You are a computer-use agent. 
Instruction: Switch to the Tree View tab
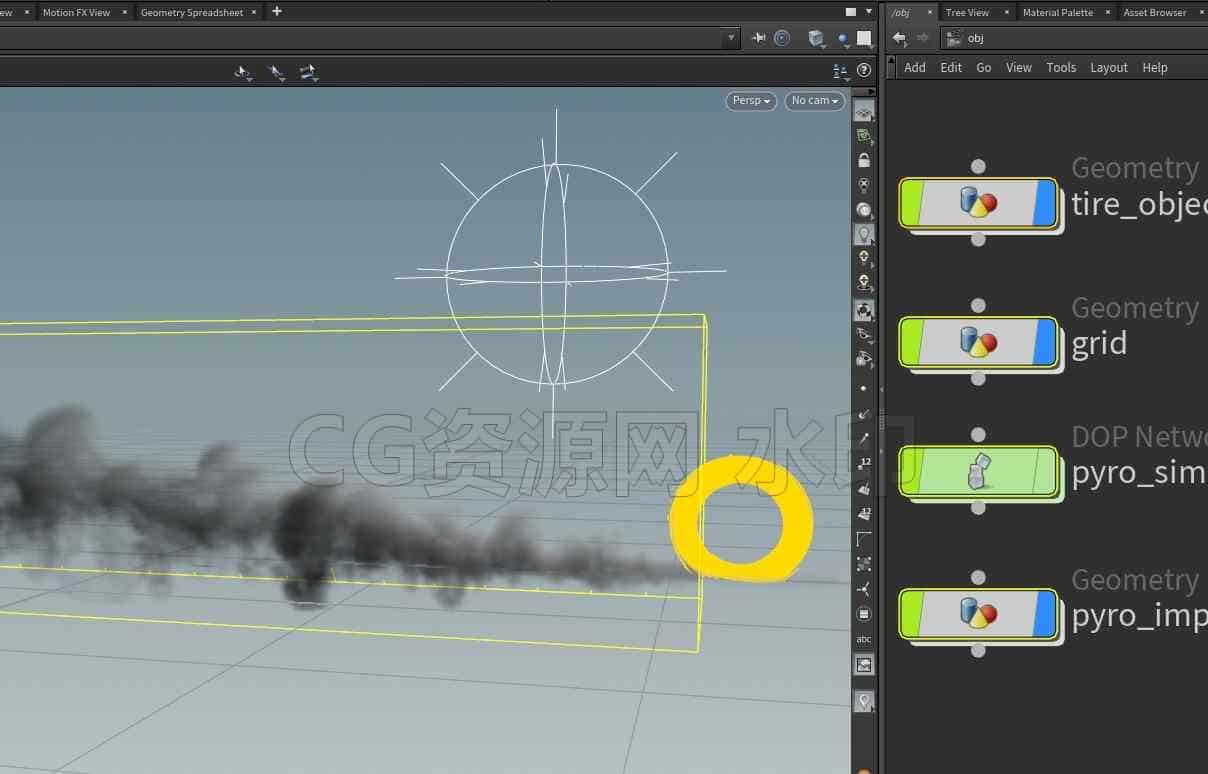tap(967, 13)
